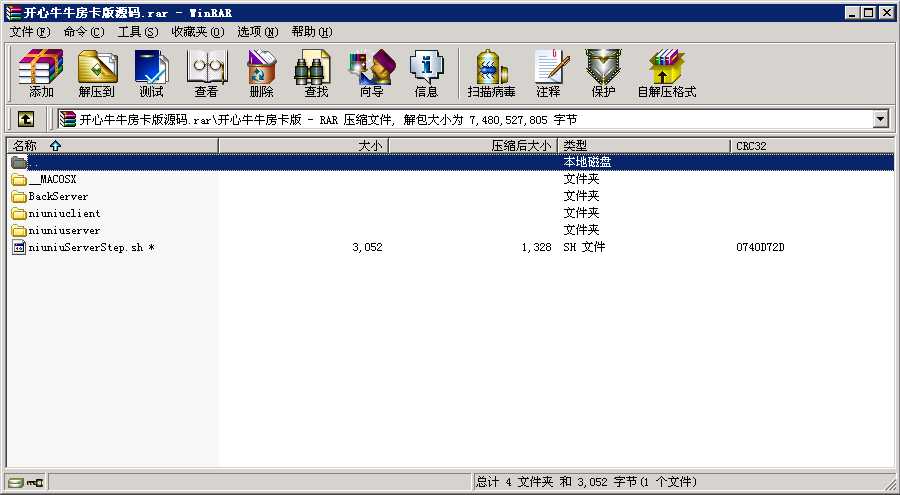Select the parent folder '..' row icon
The height and width of the screenshot is (495, 900).
19,162
